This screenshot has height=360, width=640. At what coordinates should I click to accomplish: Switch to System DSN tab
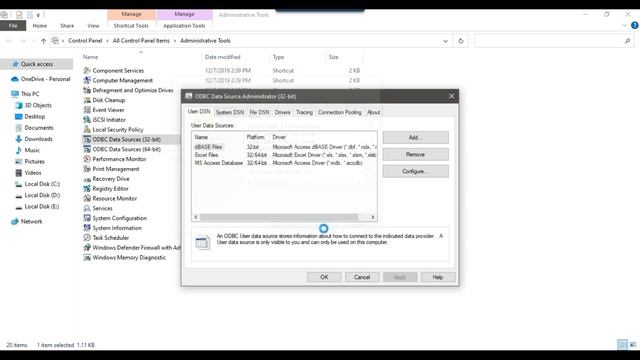pyautogui.click(x=230, y=112)
